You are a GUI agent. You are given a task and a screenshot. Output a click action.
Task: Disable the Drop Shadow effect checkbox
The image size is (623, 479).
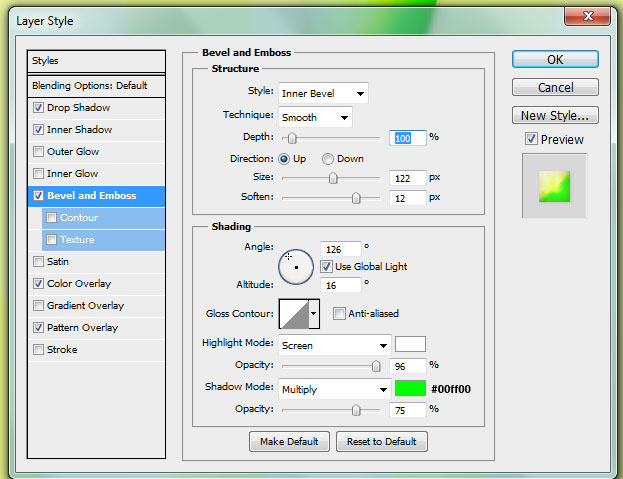pyautogui.click(x=38, y=108)
